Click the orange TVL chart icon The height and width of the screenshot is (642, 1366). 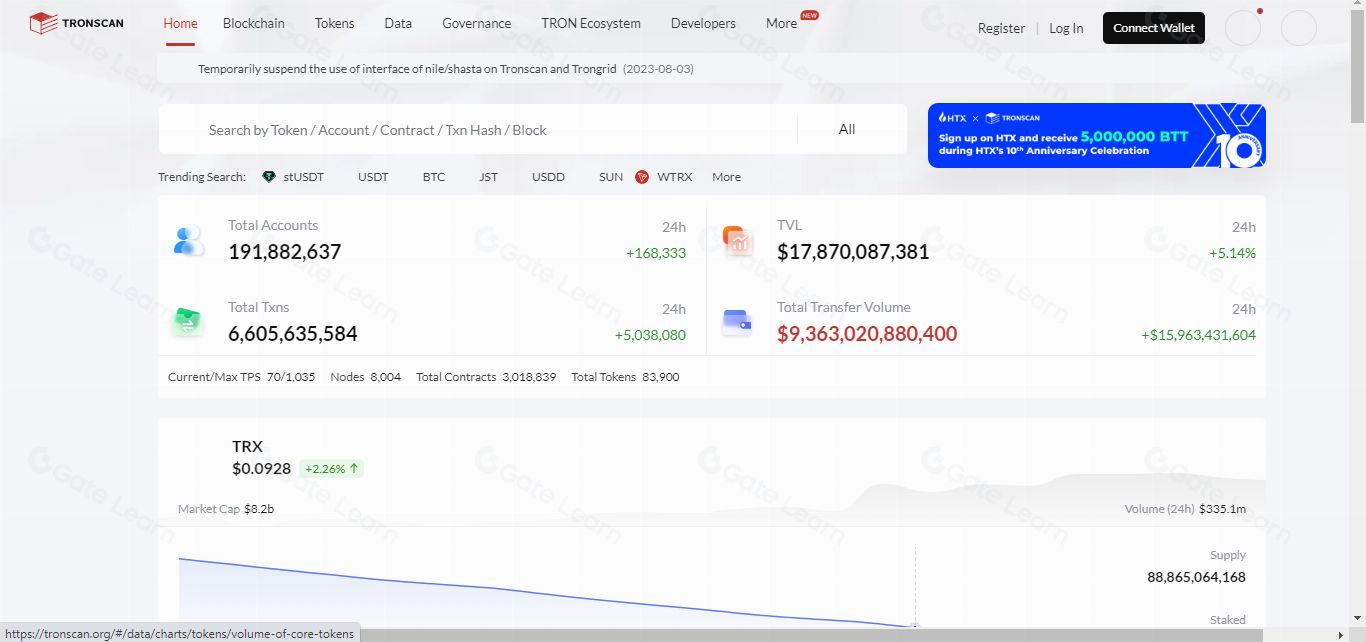pos(737,240)
